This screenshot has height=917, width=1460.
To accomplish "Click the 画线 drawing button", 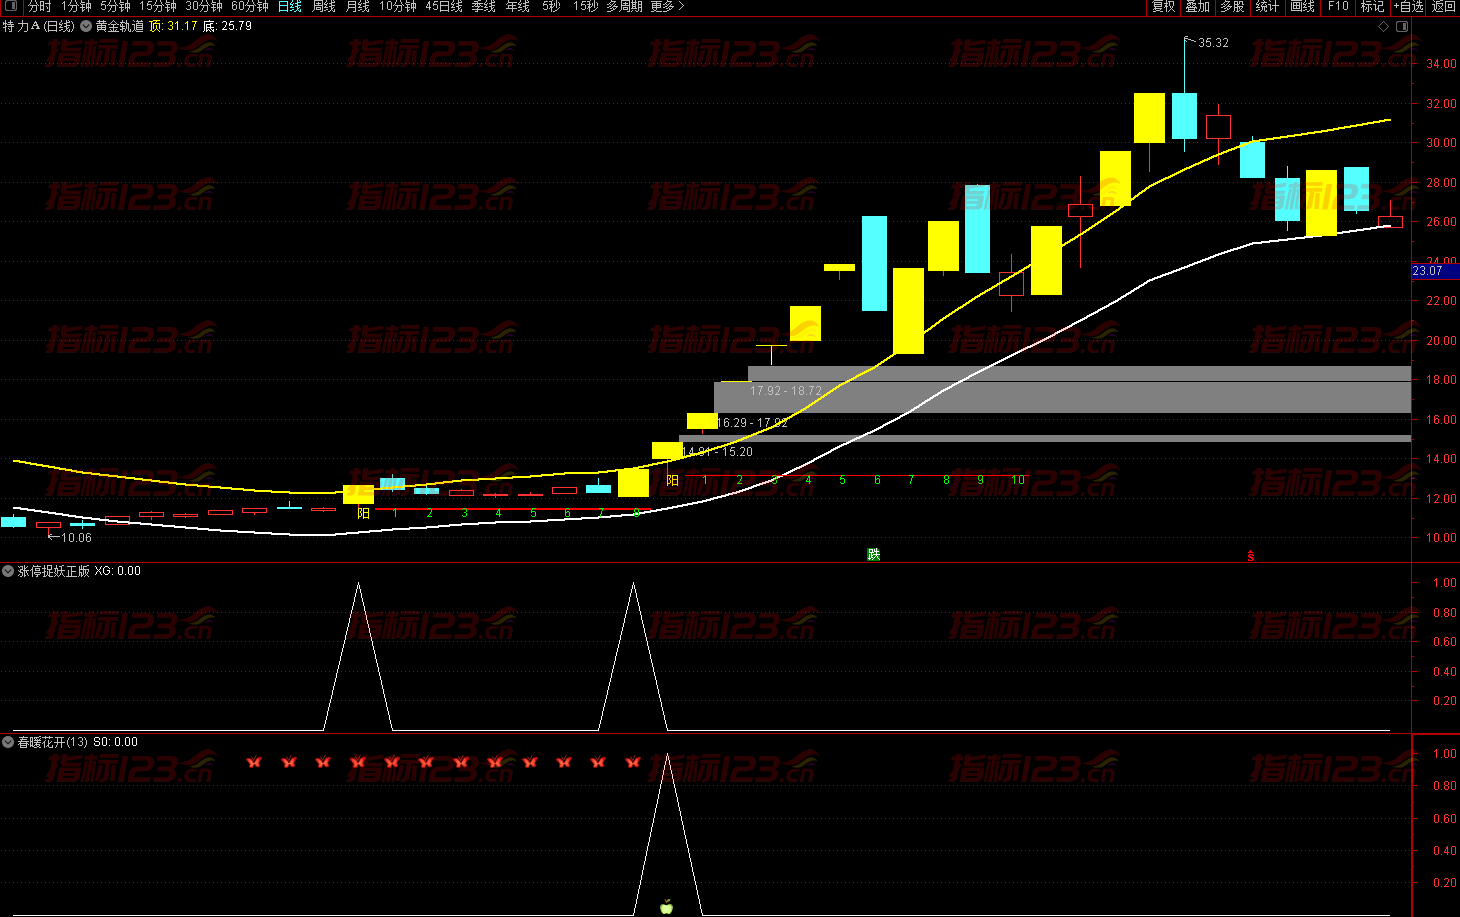I will click(1302, 6).
